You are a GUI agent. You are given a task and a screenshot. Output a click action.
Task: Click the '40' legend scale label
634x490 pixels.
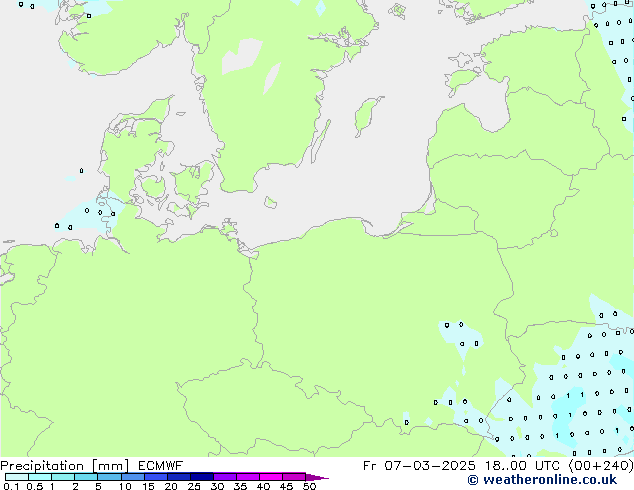click(x=263, y=486)
